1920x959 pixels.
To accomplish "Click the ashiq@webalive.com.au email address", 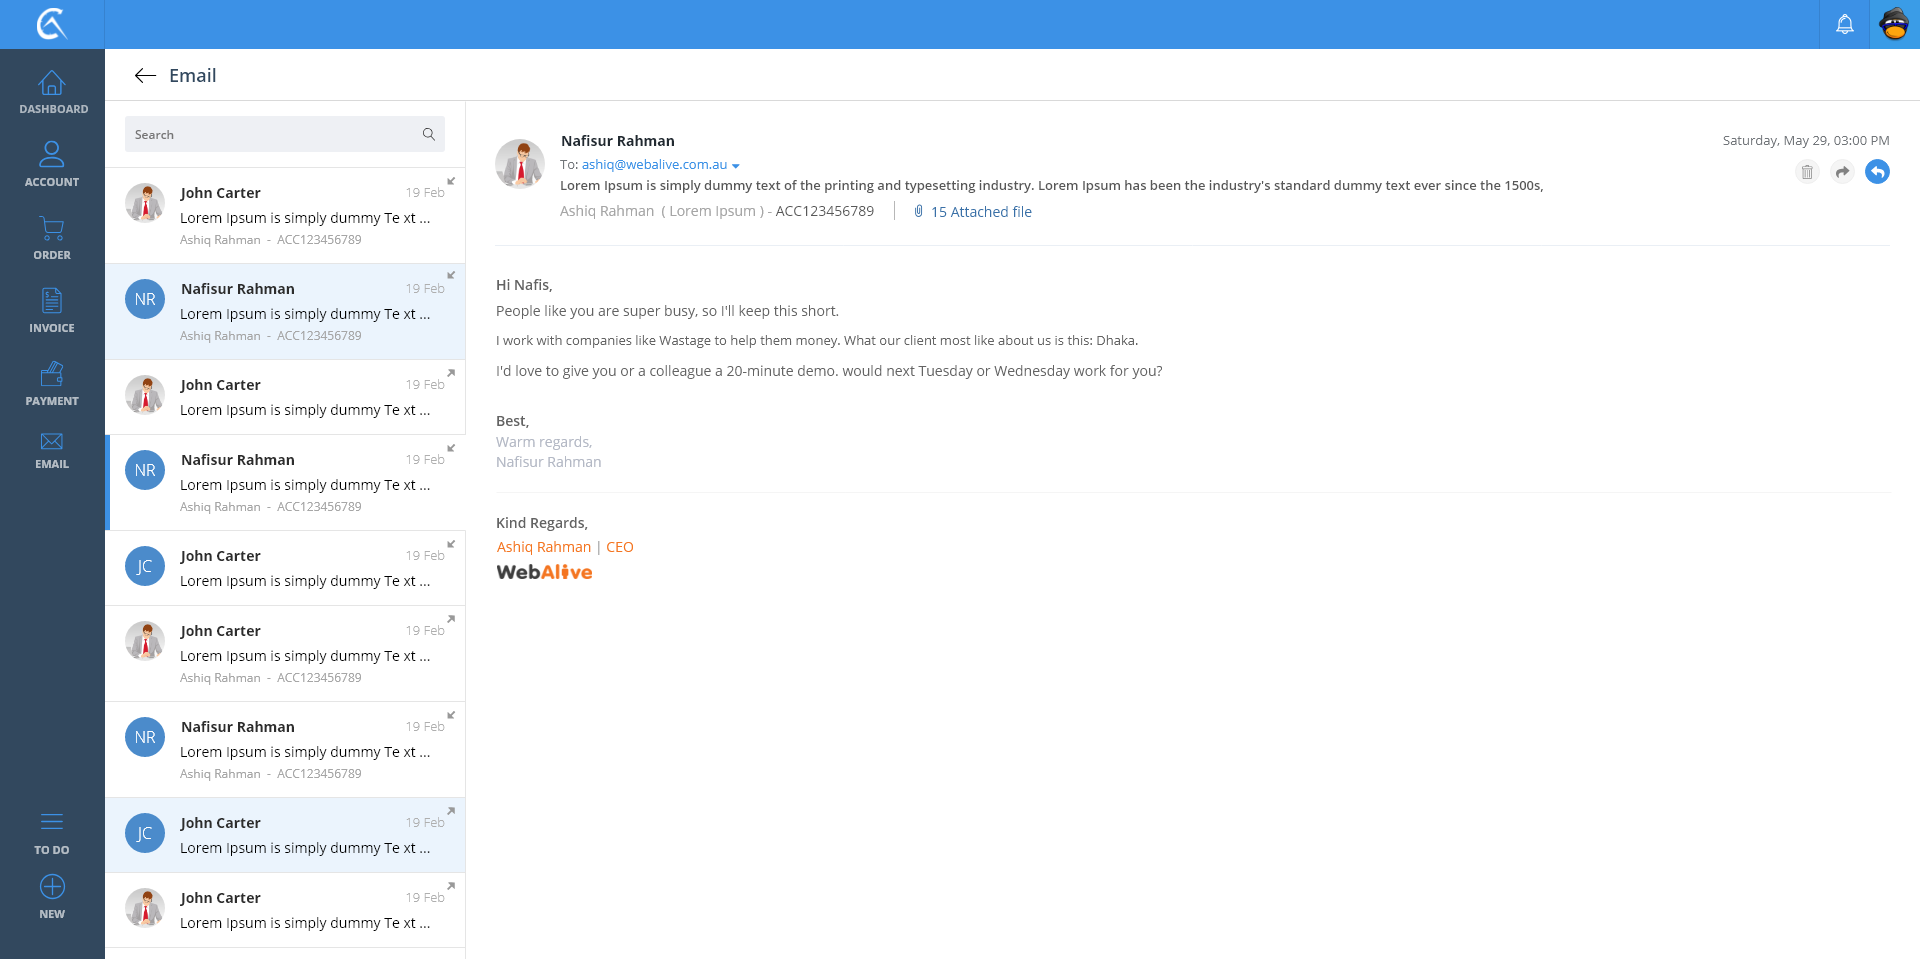I will (x=654, y=165).
